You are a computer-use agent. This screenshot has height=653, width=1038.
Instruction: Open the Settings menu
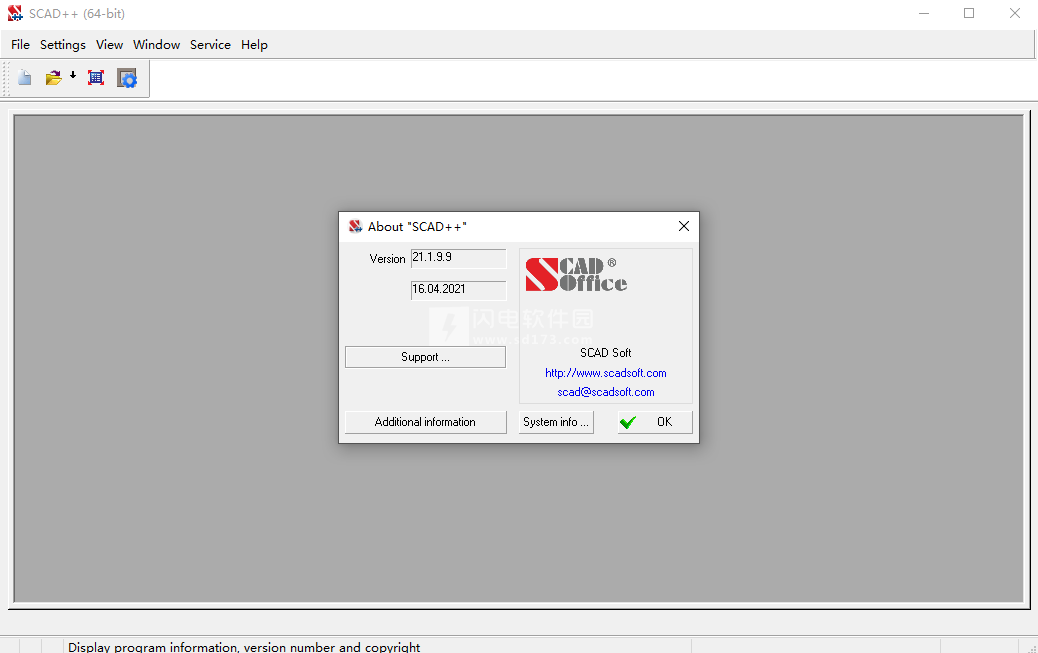[x=63, y=44]
